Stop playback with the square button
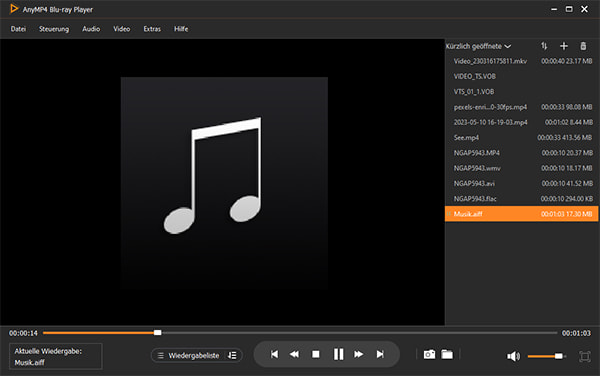Screen dimensions: 600x376 [316, 355]
